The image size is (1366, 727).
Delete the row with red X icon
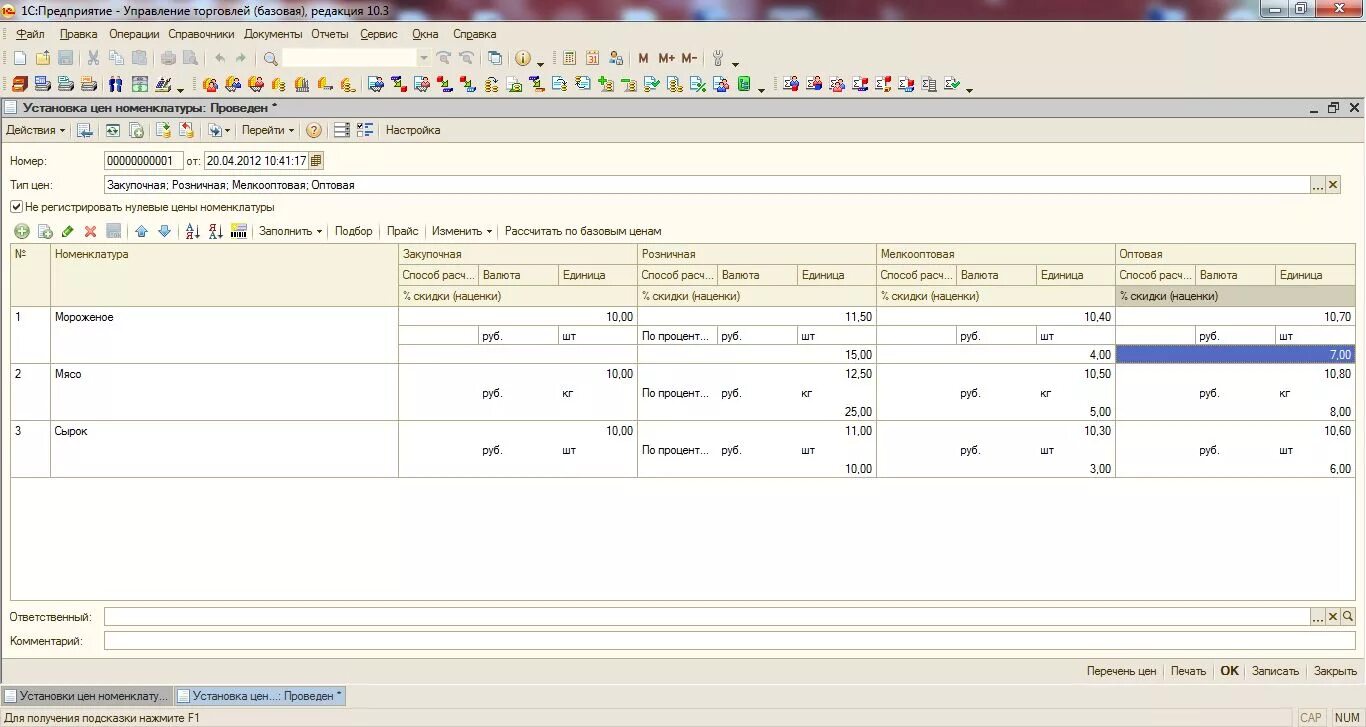click(x=91, y=231)
